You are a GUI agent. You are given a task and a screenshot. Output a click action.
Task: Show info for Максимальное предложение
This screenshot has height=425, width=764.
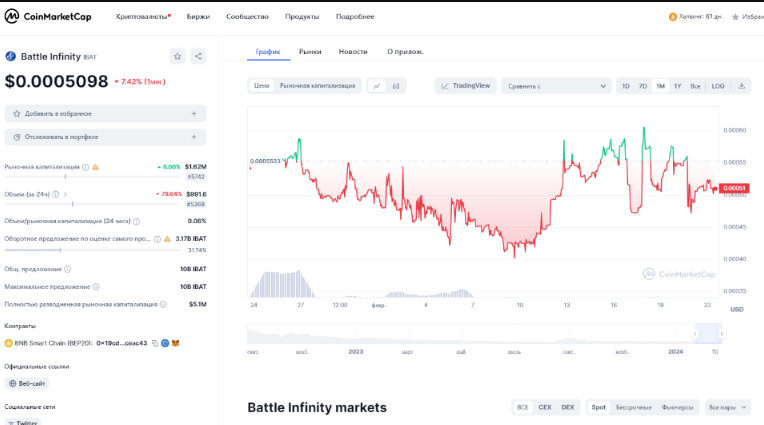(96, 287)
